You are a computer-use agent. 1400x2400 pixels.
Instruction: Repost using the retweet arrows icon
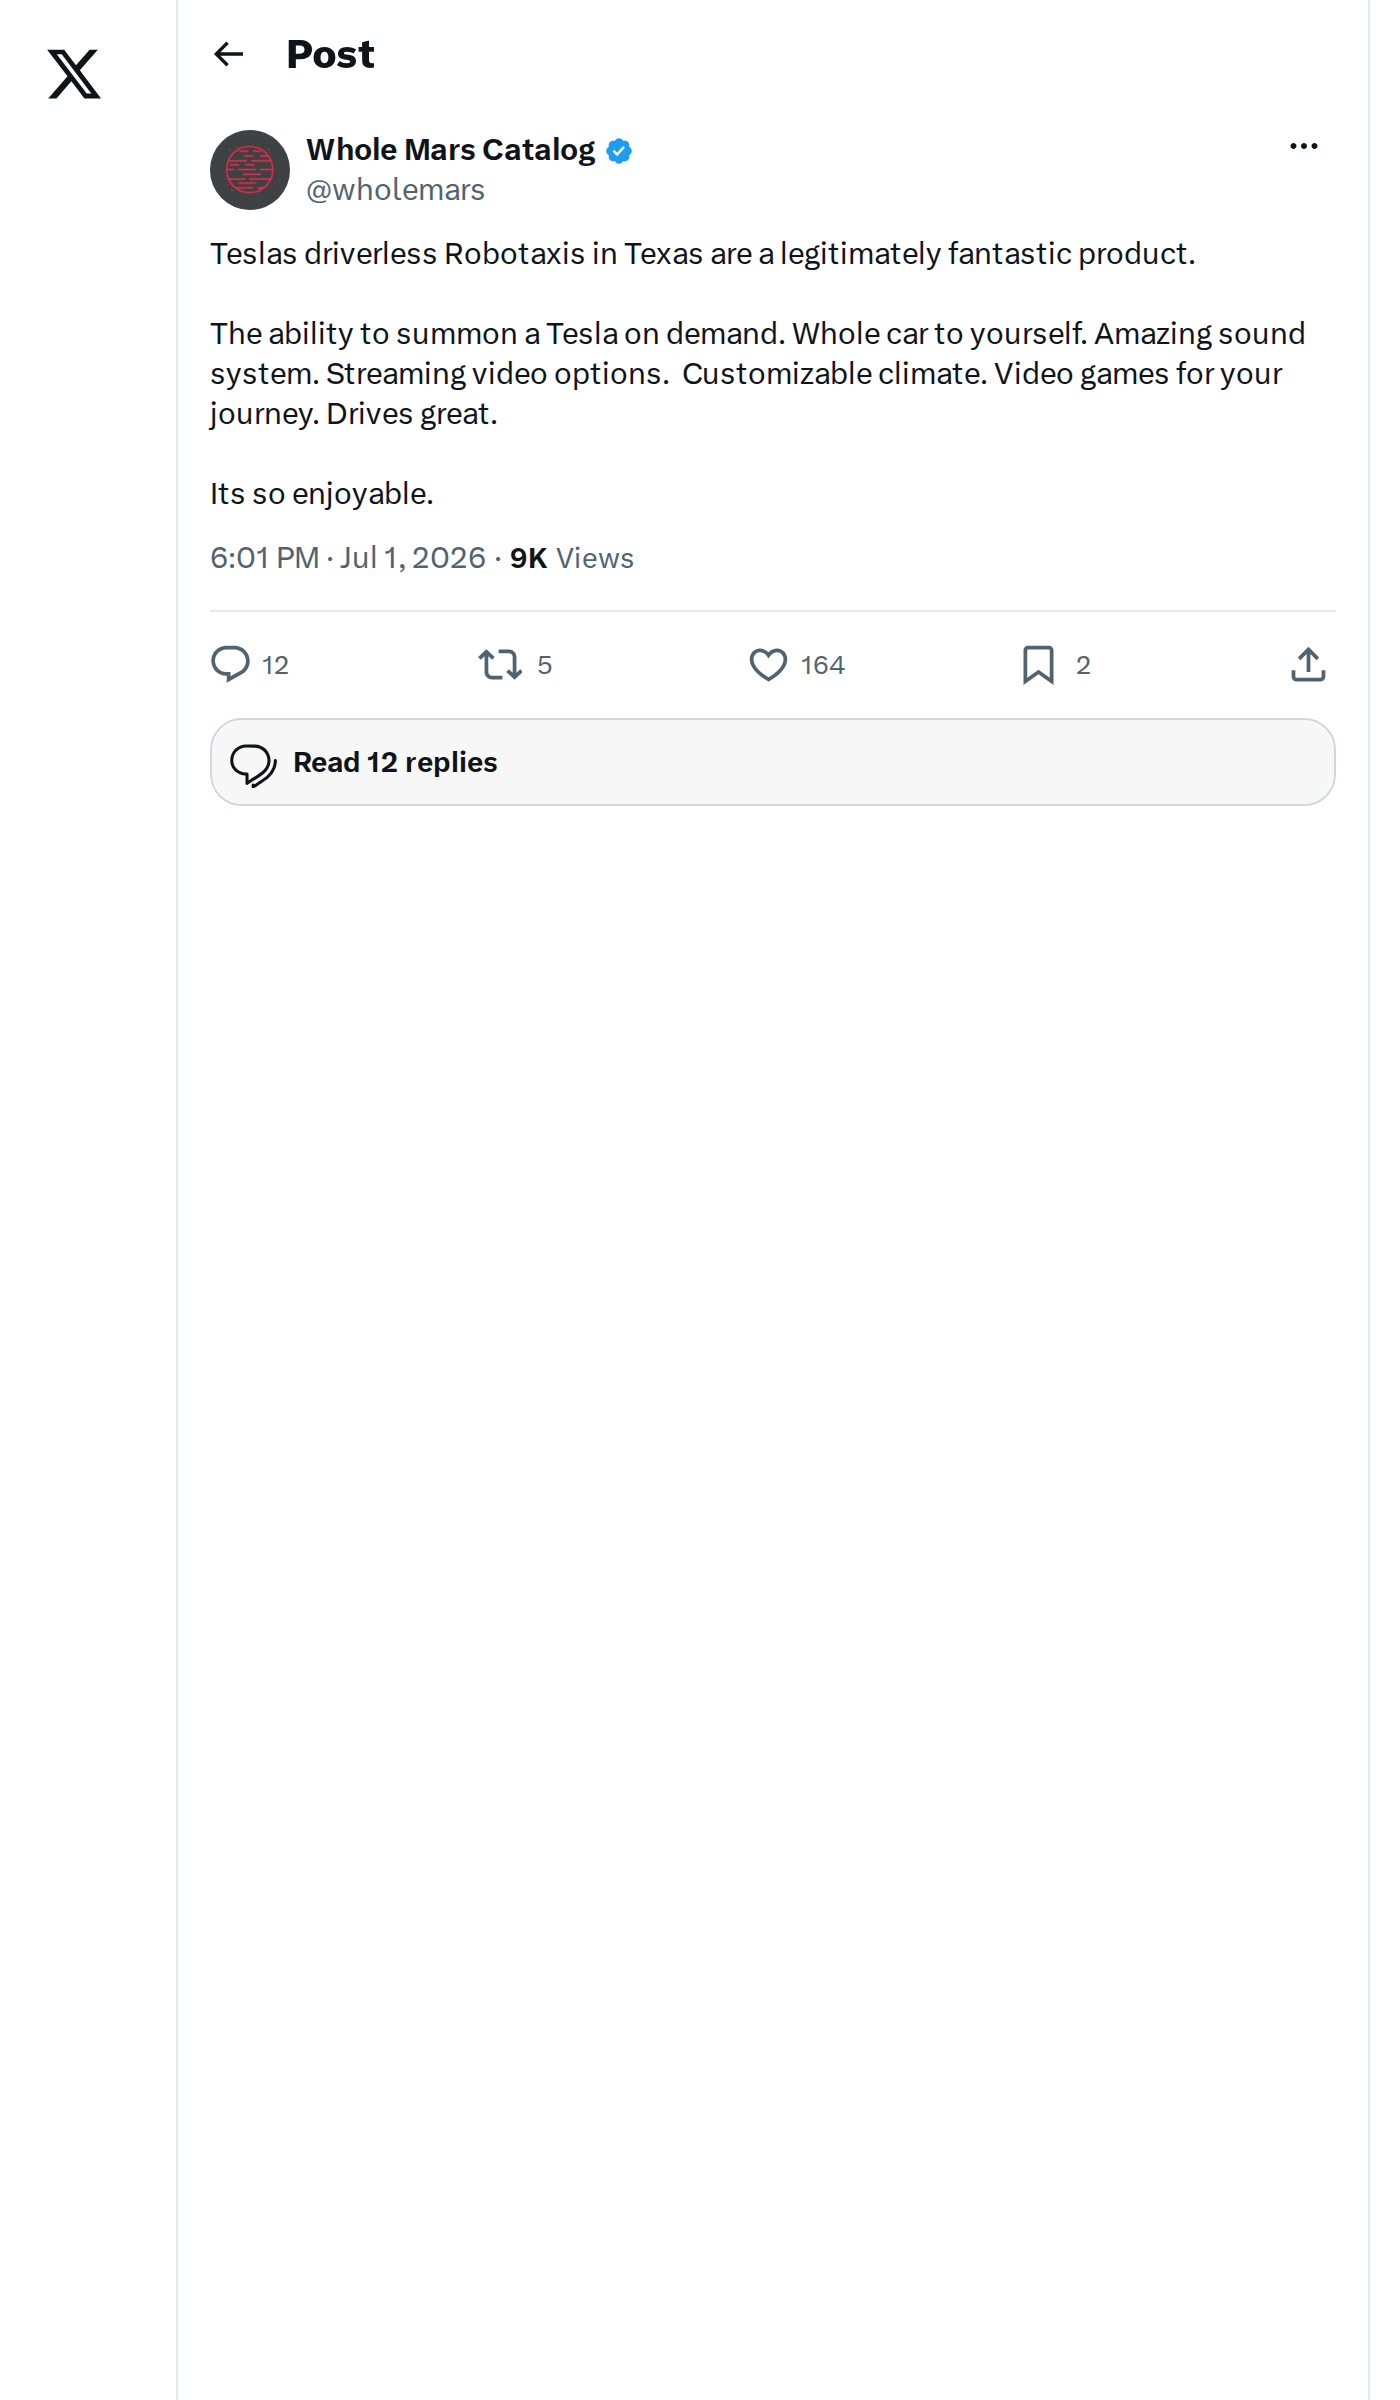point(500,664)
